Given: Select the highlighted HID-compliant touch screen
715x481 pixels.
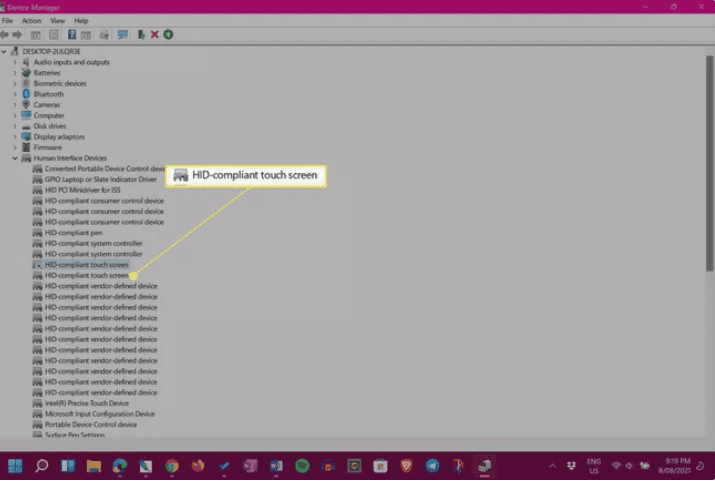Looking at the screenshot, I should pyautogui.click(x=86, y=265).
